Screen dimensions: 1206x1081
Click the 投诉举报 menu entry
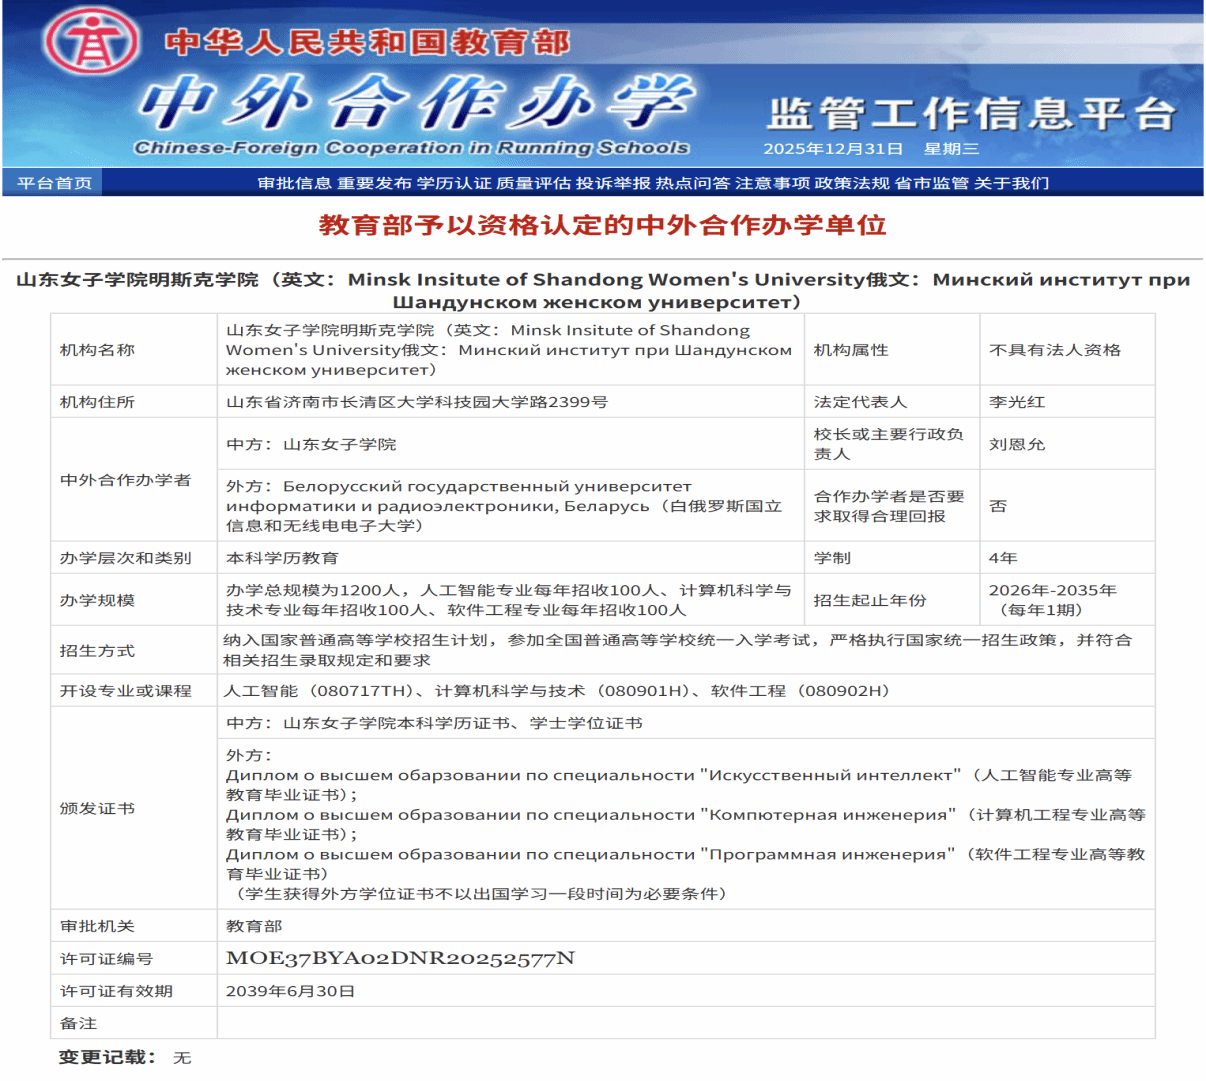pos(613,183)
